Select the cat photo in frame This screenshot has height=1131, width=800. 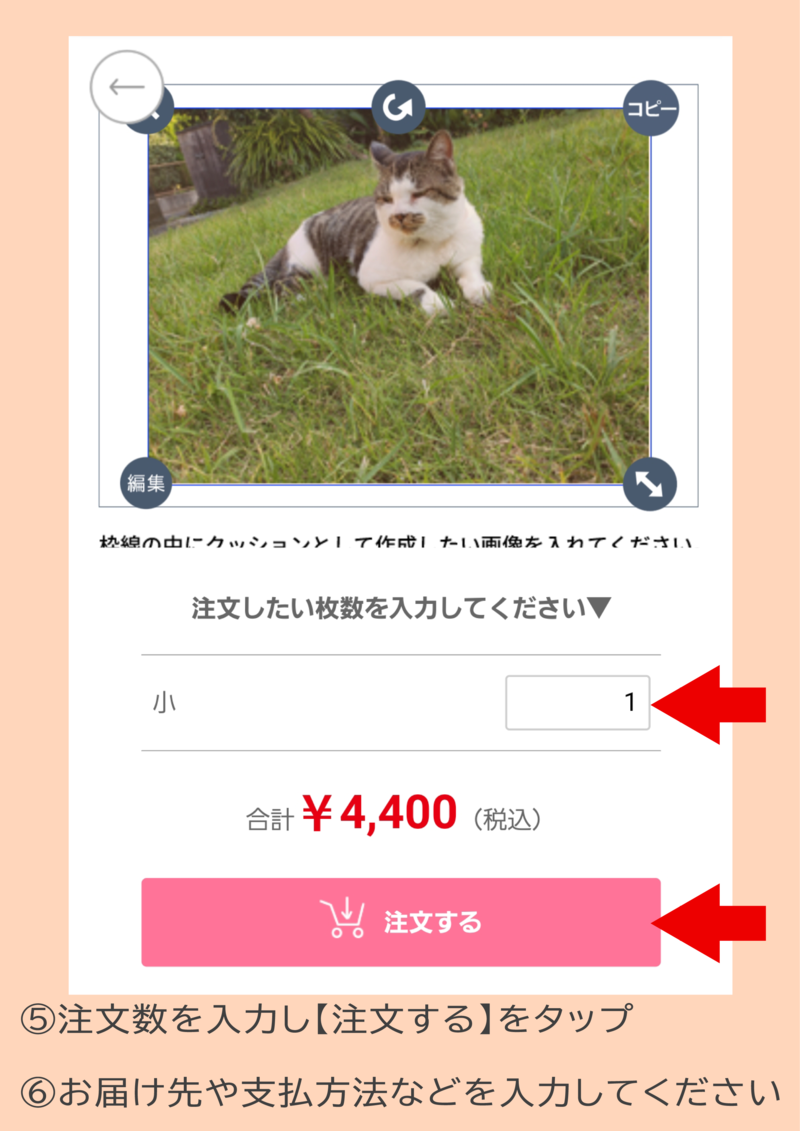pyautogui.click(x=399, y=296)
